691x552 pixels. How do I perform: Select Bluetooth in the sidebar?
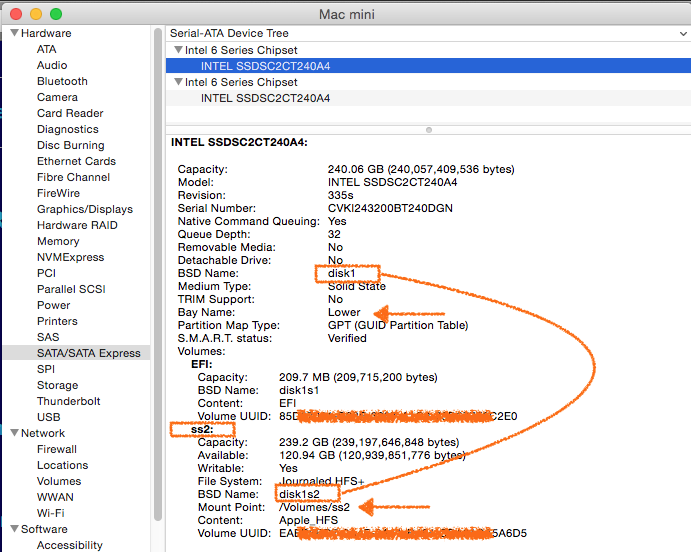(62, 81)
